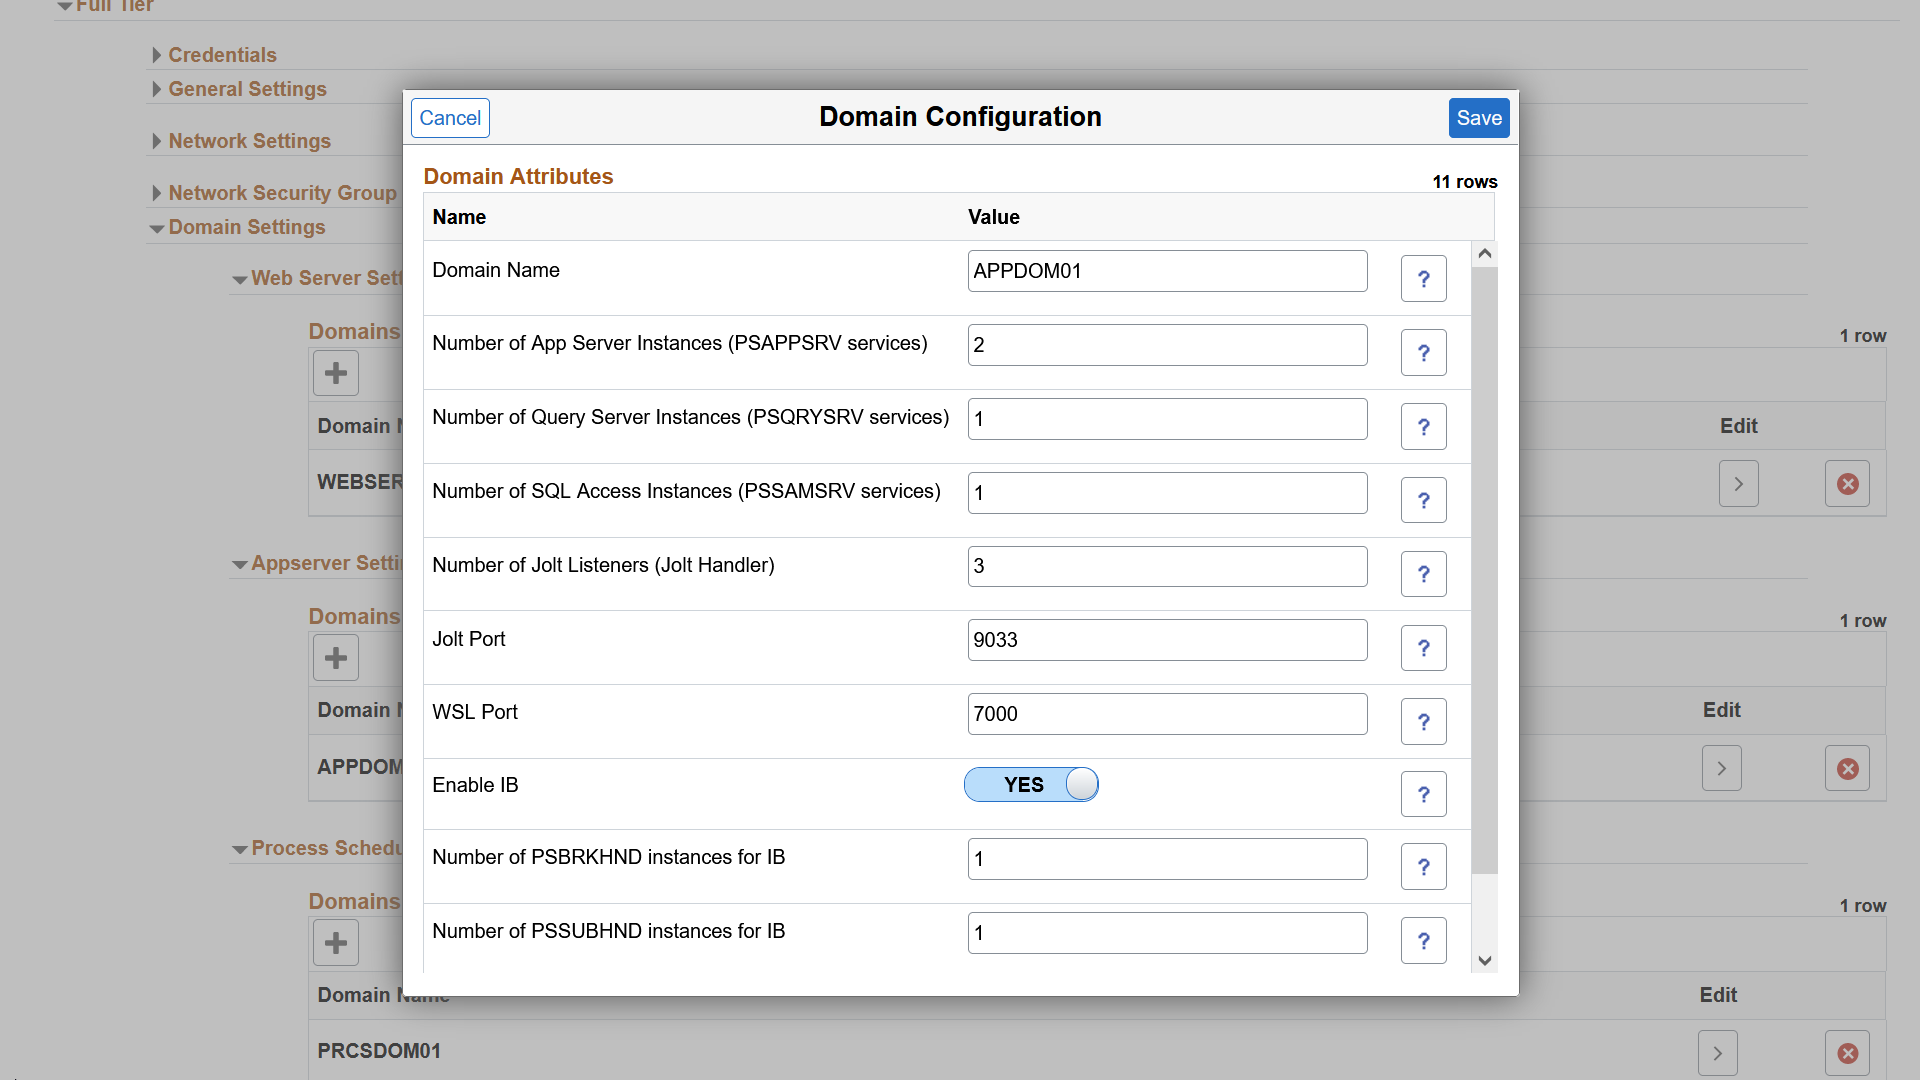This screenshot has height=1080, width=1920.
Task: Click help for PSBRKHND instances
Action: pos(1423,867)
